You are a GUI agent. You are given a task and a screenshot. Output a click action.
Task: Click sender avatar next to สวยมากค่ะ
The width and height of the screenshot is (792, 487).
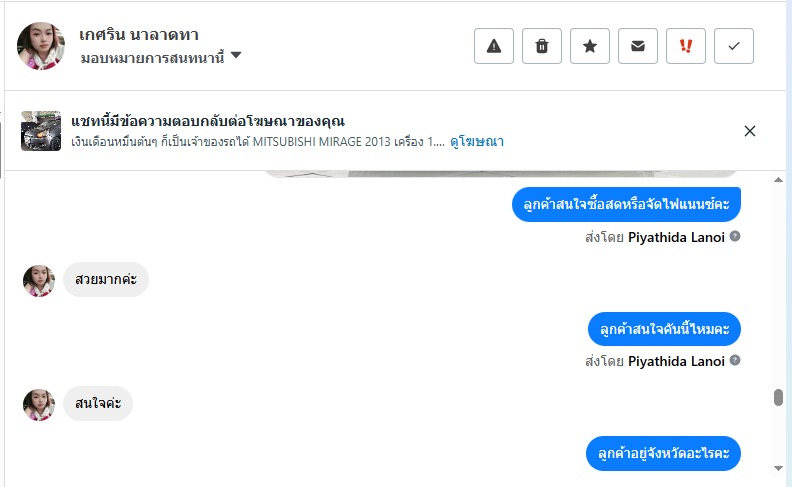[39, 281]
